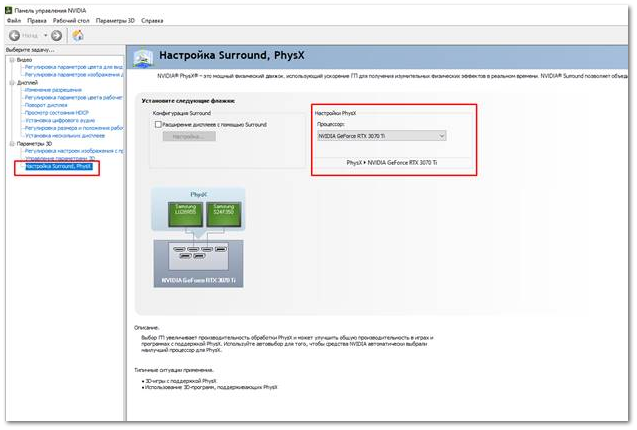This screenshot has width=637, height=430.
Task: Click the 'NVIDIA GeForce RTX 3070 Ti' GPU label in diagram
Action: click(199, 280)
